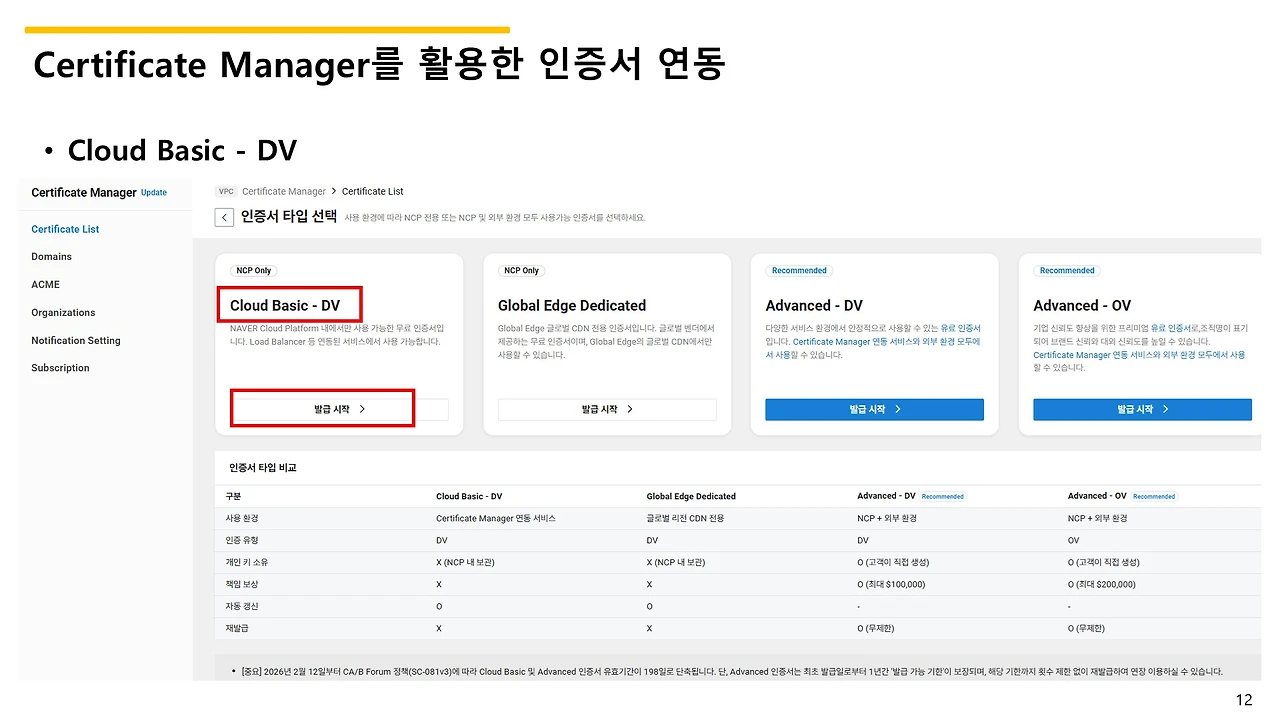This screenshot has width=1280, height=720.
Task: Click the 인증 유형 row label
Action: click(x=242, y=540)
